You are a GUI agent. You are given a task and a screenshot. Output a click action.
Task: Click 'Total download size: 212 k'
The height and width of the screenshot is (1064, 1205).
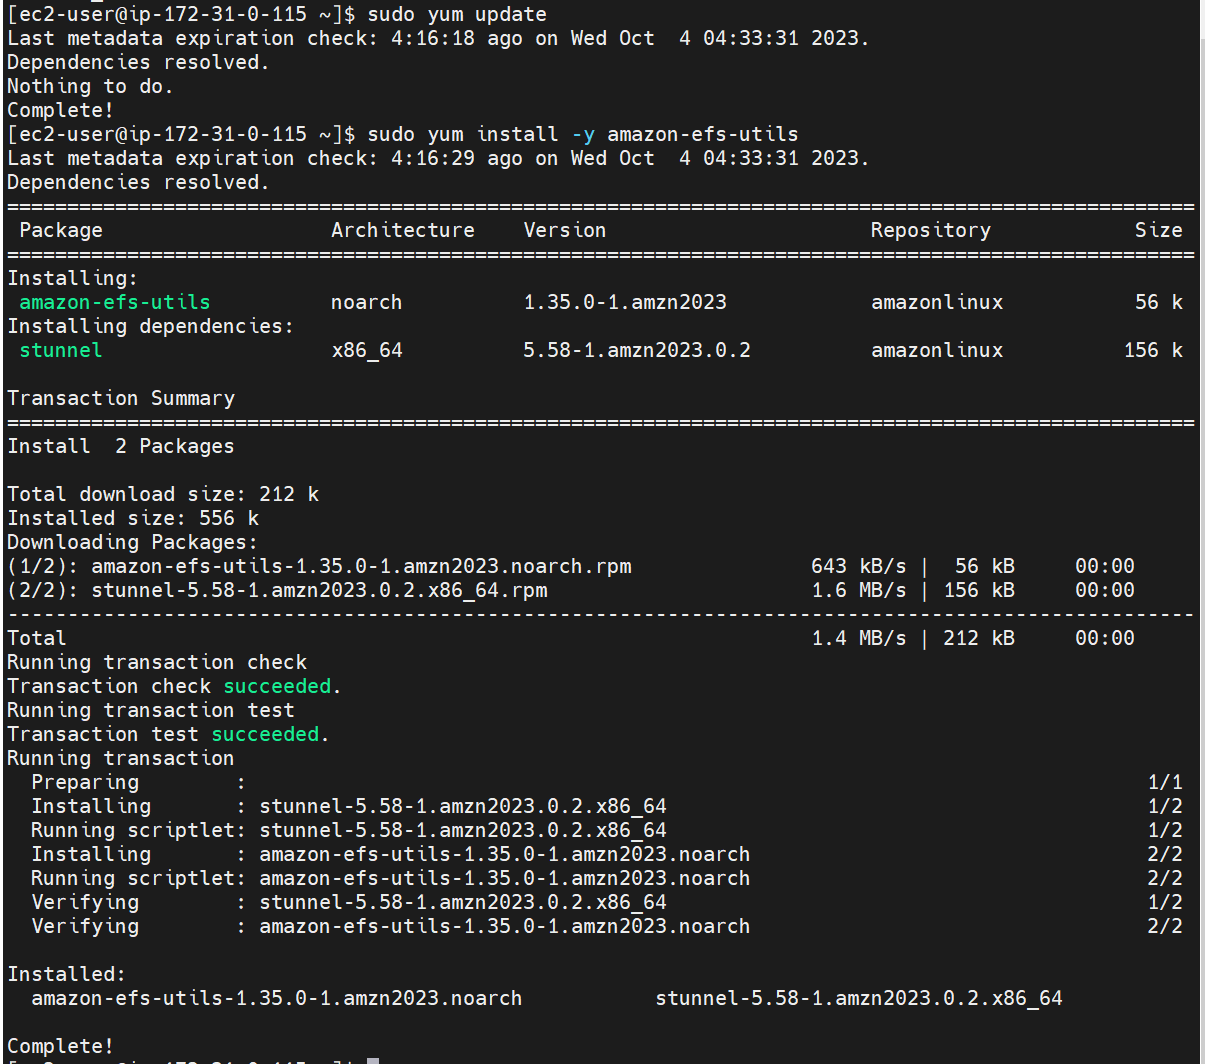click(163, 495)
